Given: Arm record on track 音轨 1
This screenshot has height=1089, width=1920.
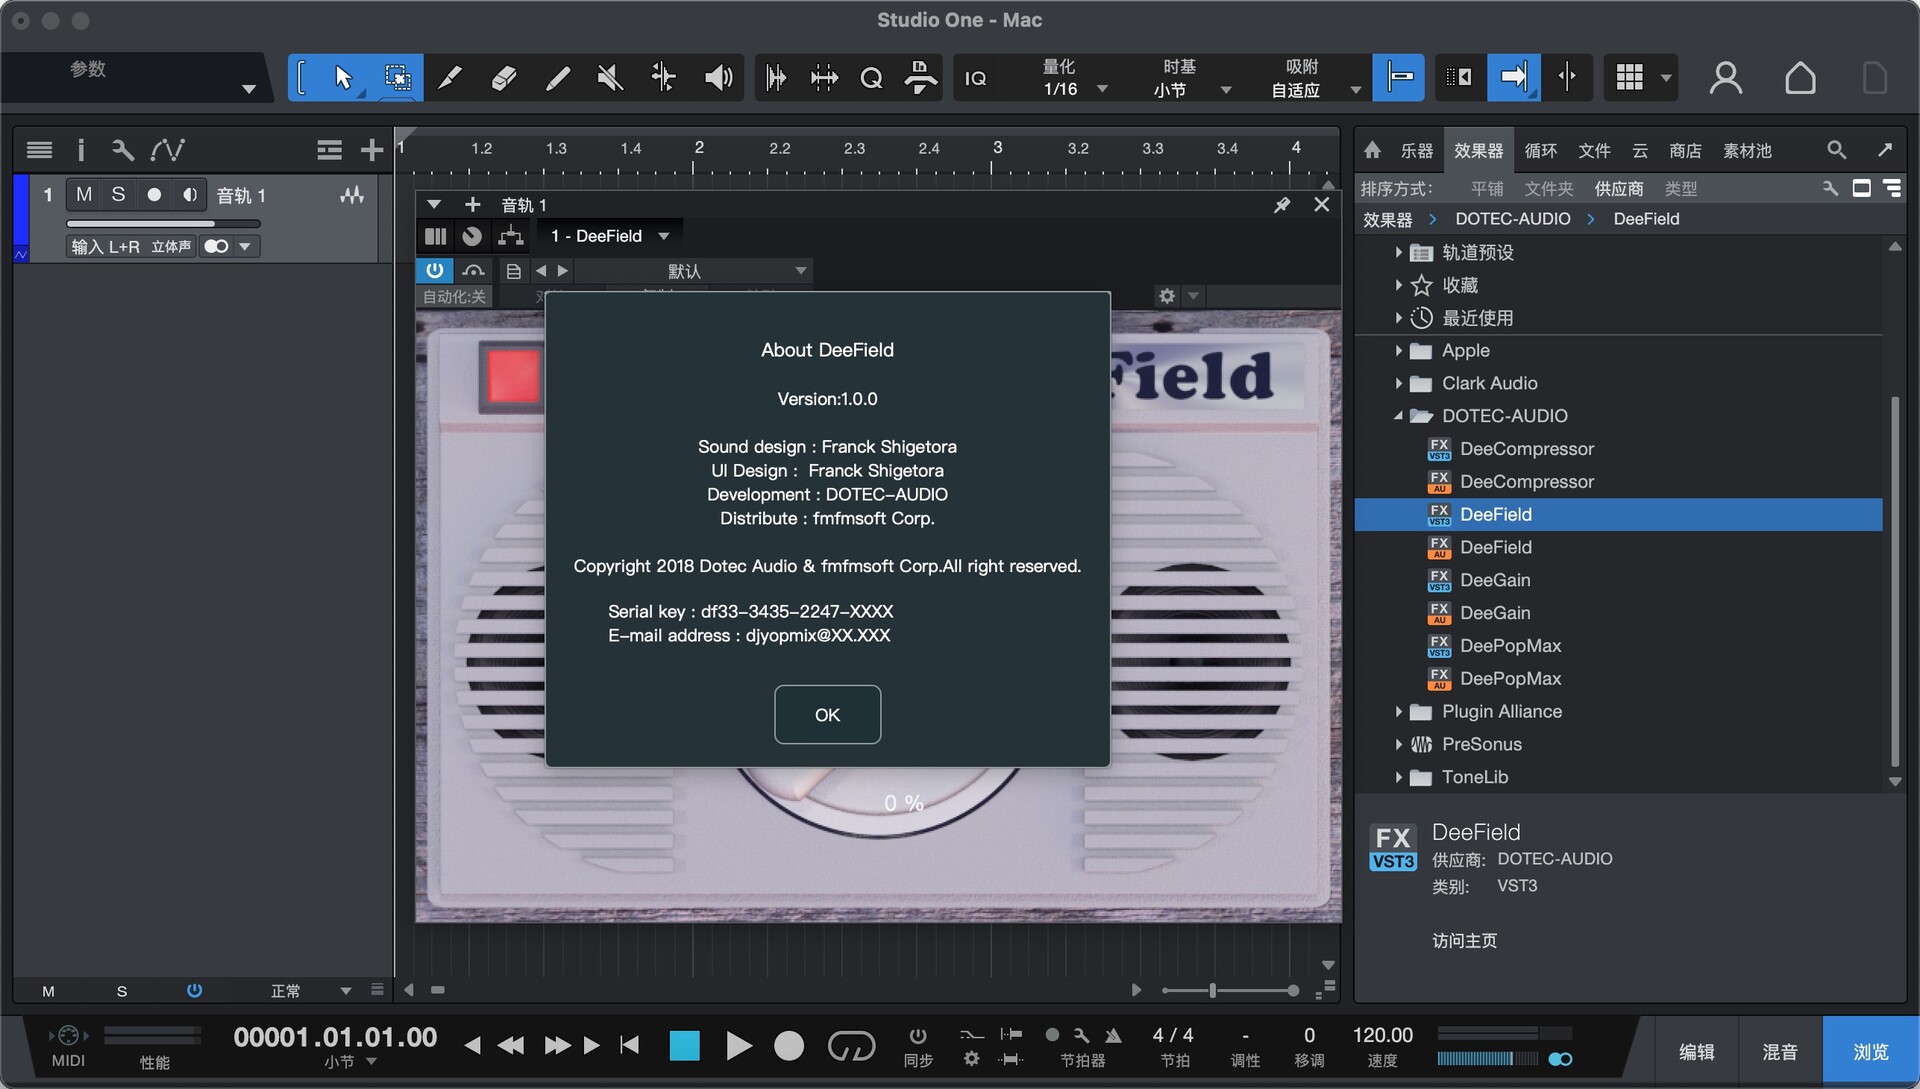Looking at the screenshot, I should click(x=154, y=194).
